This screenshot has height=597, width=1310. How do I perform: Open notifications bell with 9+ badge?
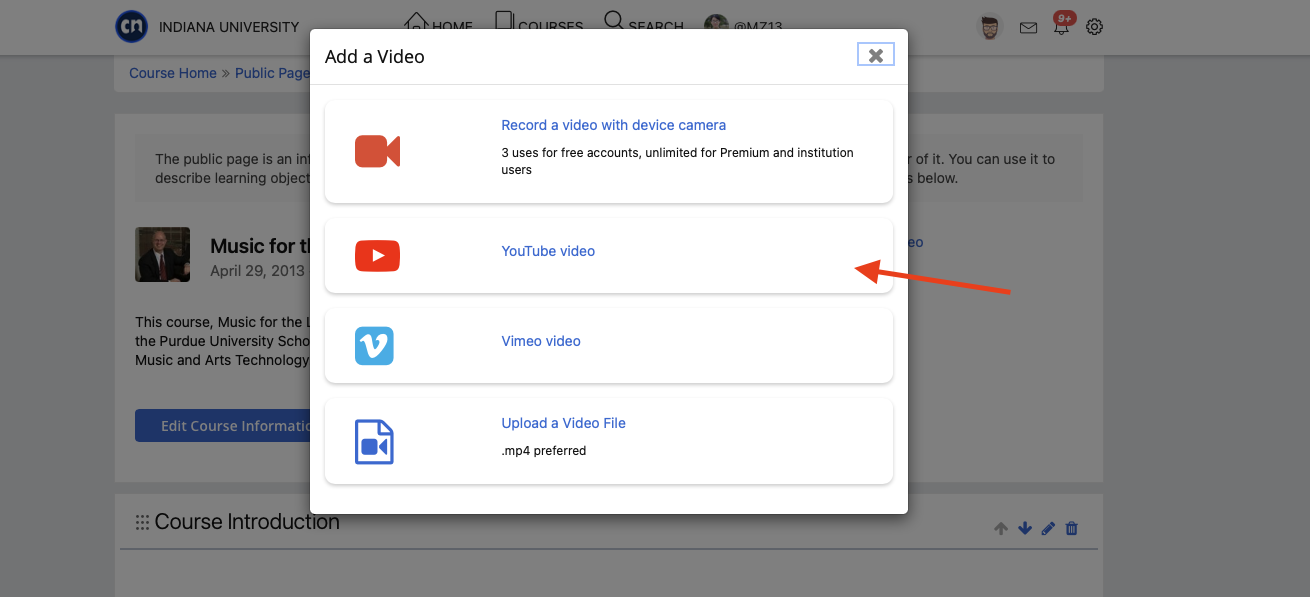[x=1062, y=26]
